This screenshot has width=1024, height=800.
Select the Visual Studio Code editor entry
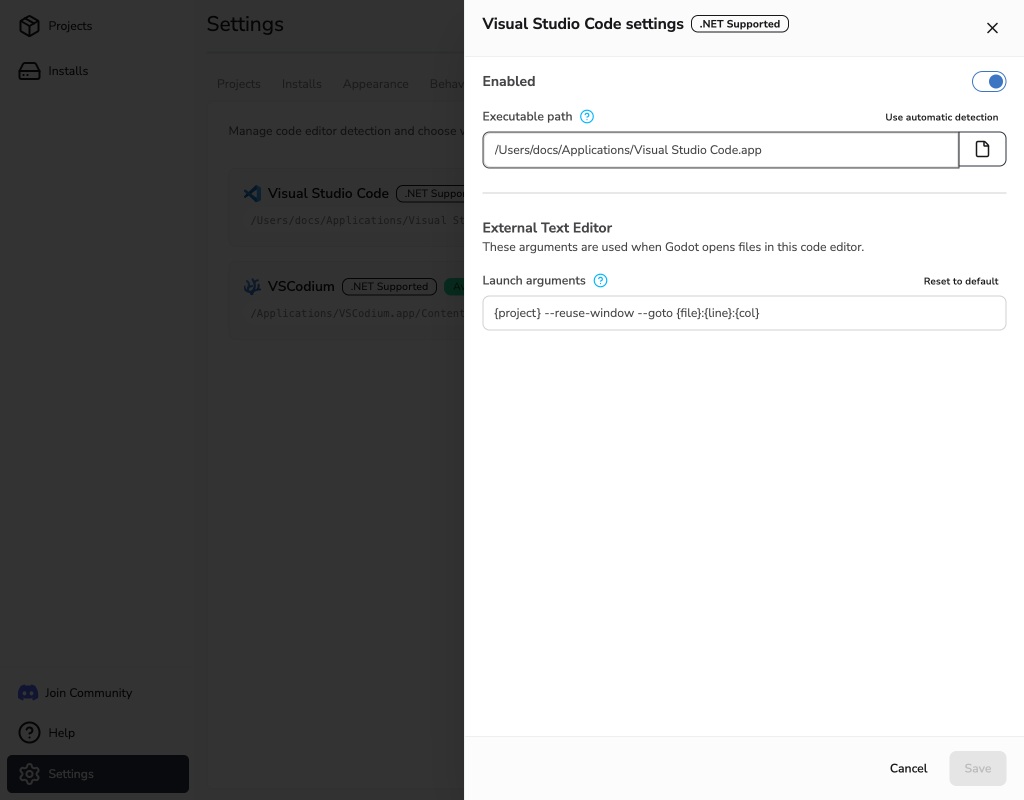[x=346, y=207]
